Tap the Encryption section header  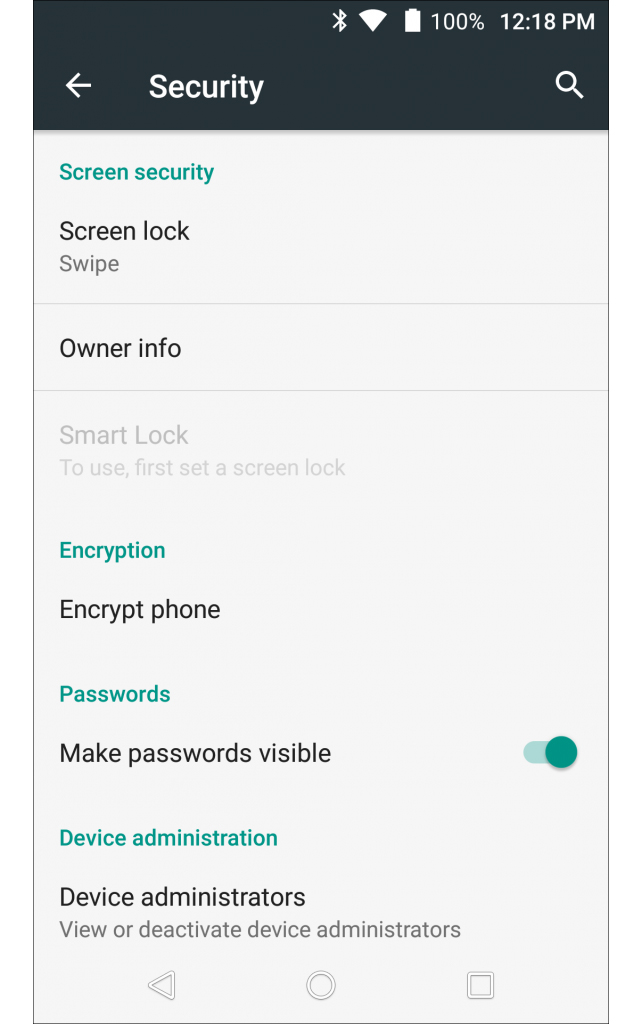(112, 550)
